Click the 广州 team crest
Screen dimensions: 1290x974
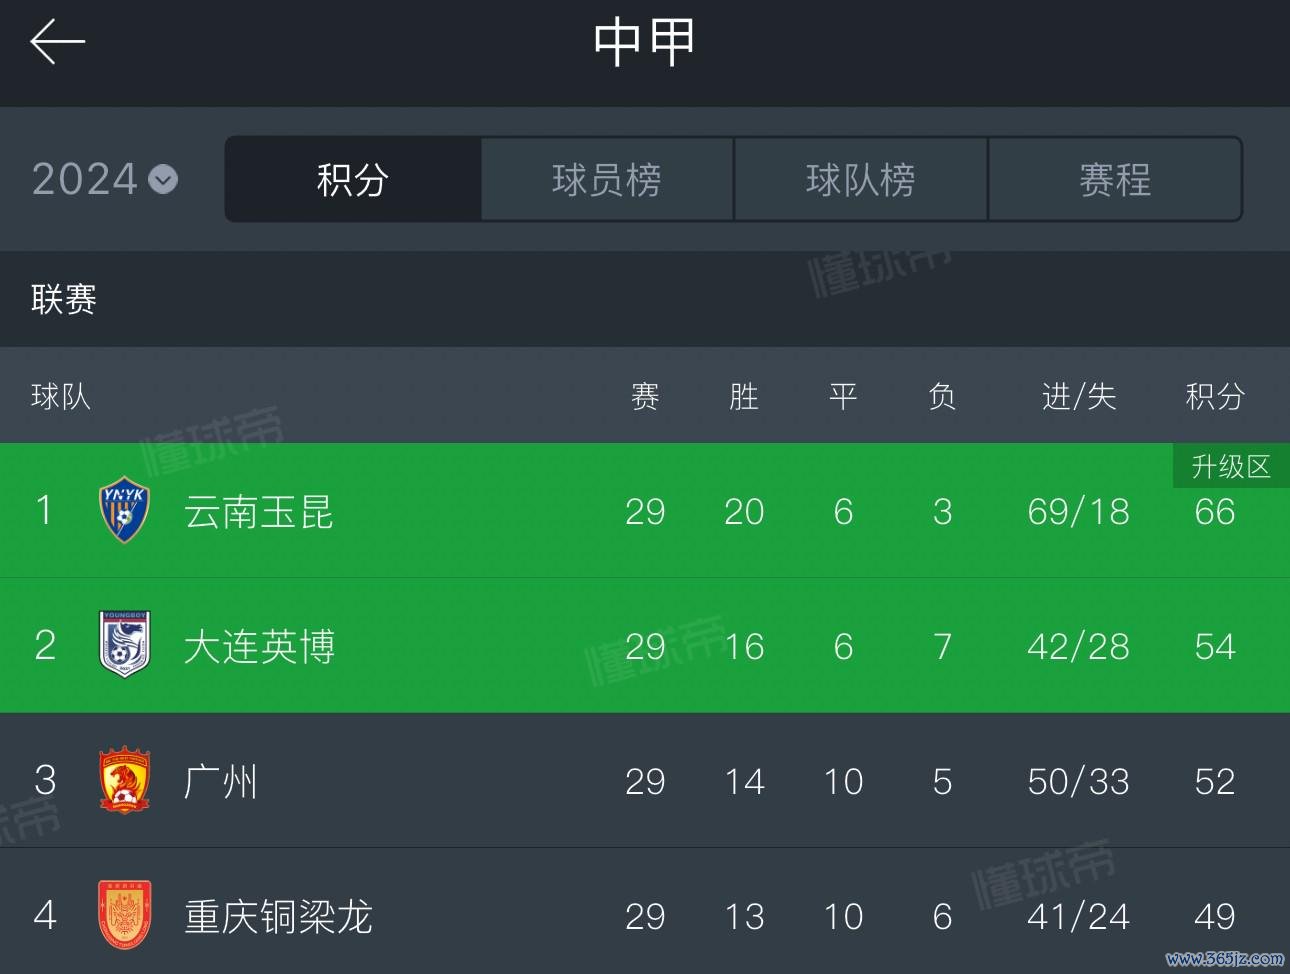pos(124,780)
